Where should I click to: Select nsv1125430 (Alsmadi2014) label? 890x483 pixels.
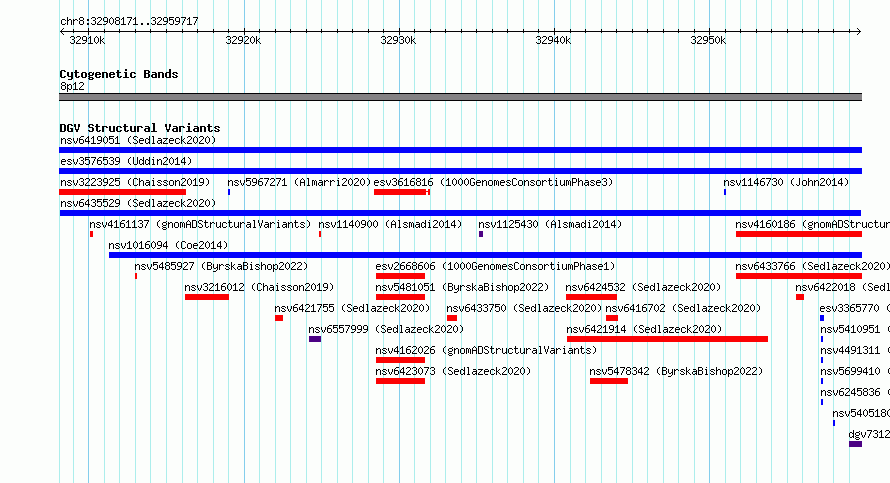tap(550, 224)
